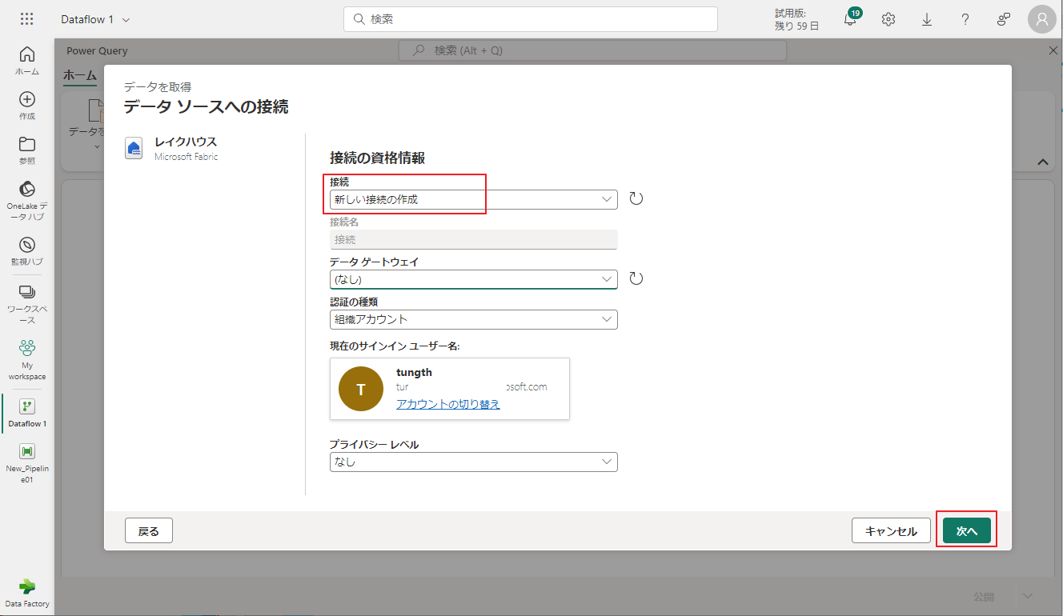
Task: Open the 認証の種類 authentication dropdown
Action: point(473,320)
